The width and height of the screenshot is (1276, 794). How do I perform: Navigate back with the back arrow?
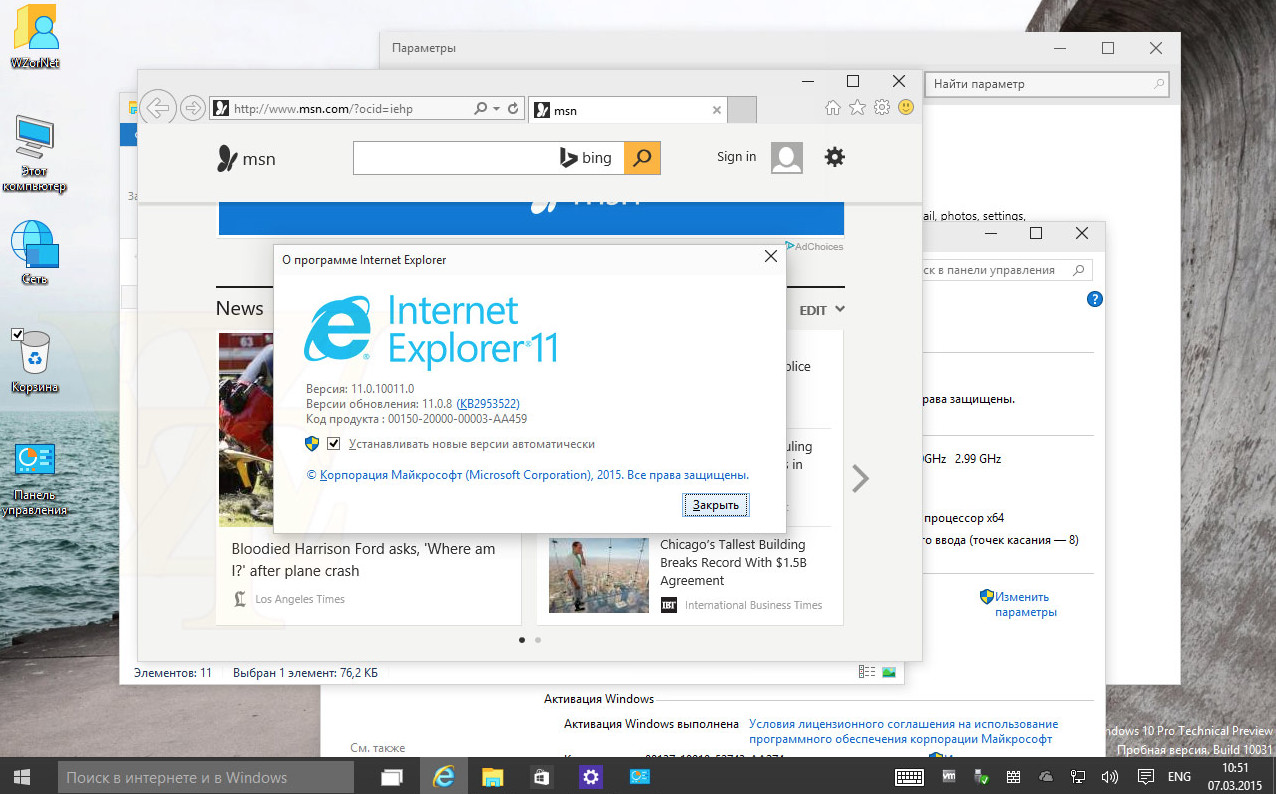point(157,107)
